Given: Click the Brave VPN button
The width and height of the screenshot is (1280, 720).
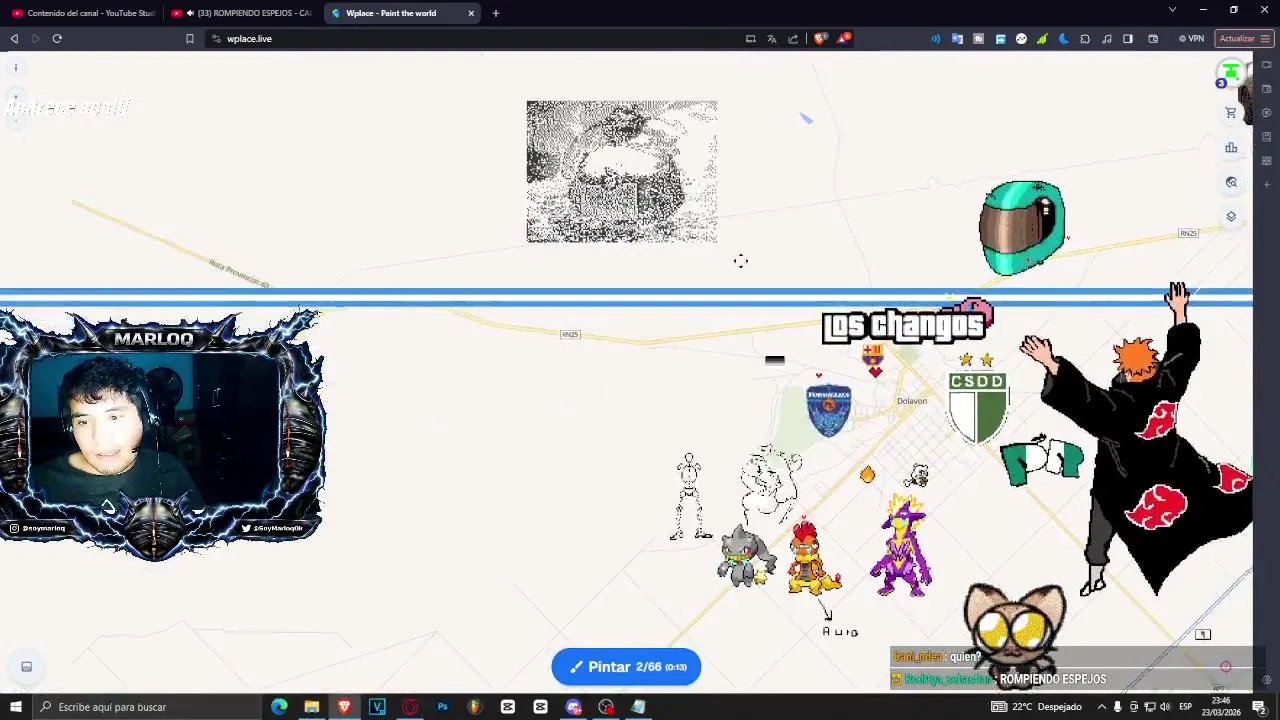Looking at the screenshot, I should coord(1191,39).
